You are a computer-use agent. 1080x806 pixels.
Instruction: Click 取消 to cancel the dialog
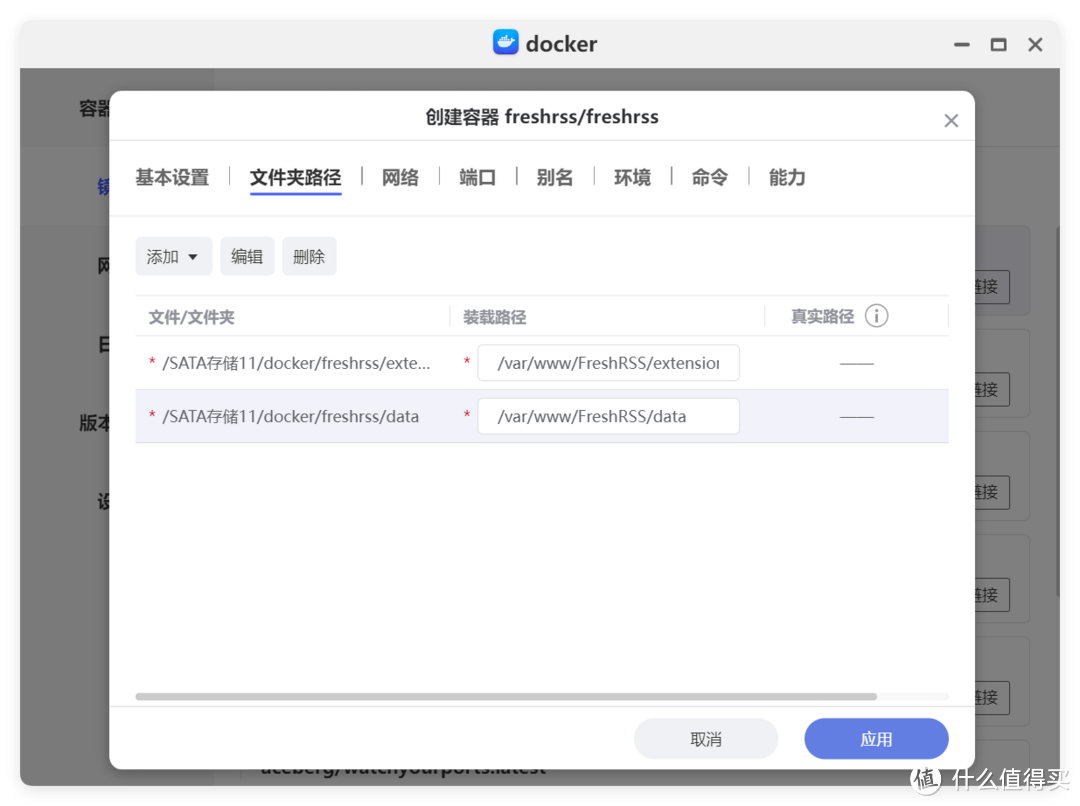pyautogui.click(x=706, y=738)
